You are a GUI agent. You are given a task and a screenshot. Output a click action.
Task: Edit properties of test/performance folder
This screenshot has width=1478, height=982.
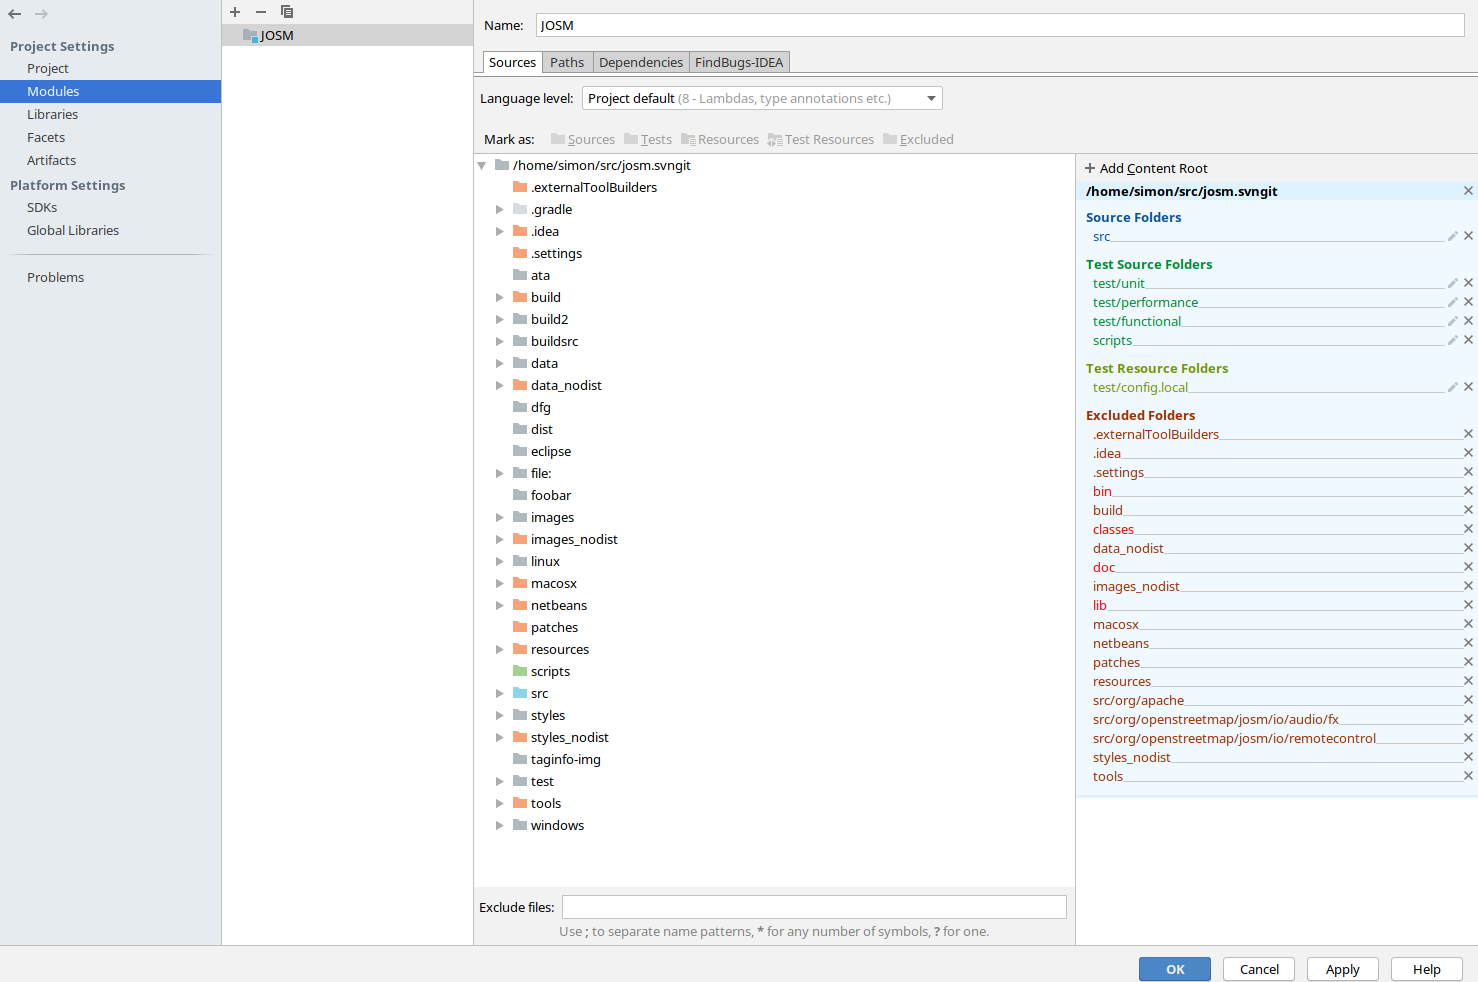point(1452,302)
